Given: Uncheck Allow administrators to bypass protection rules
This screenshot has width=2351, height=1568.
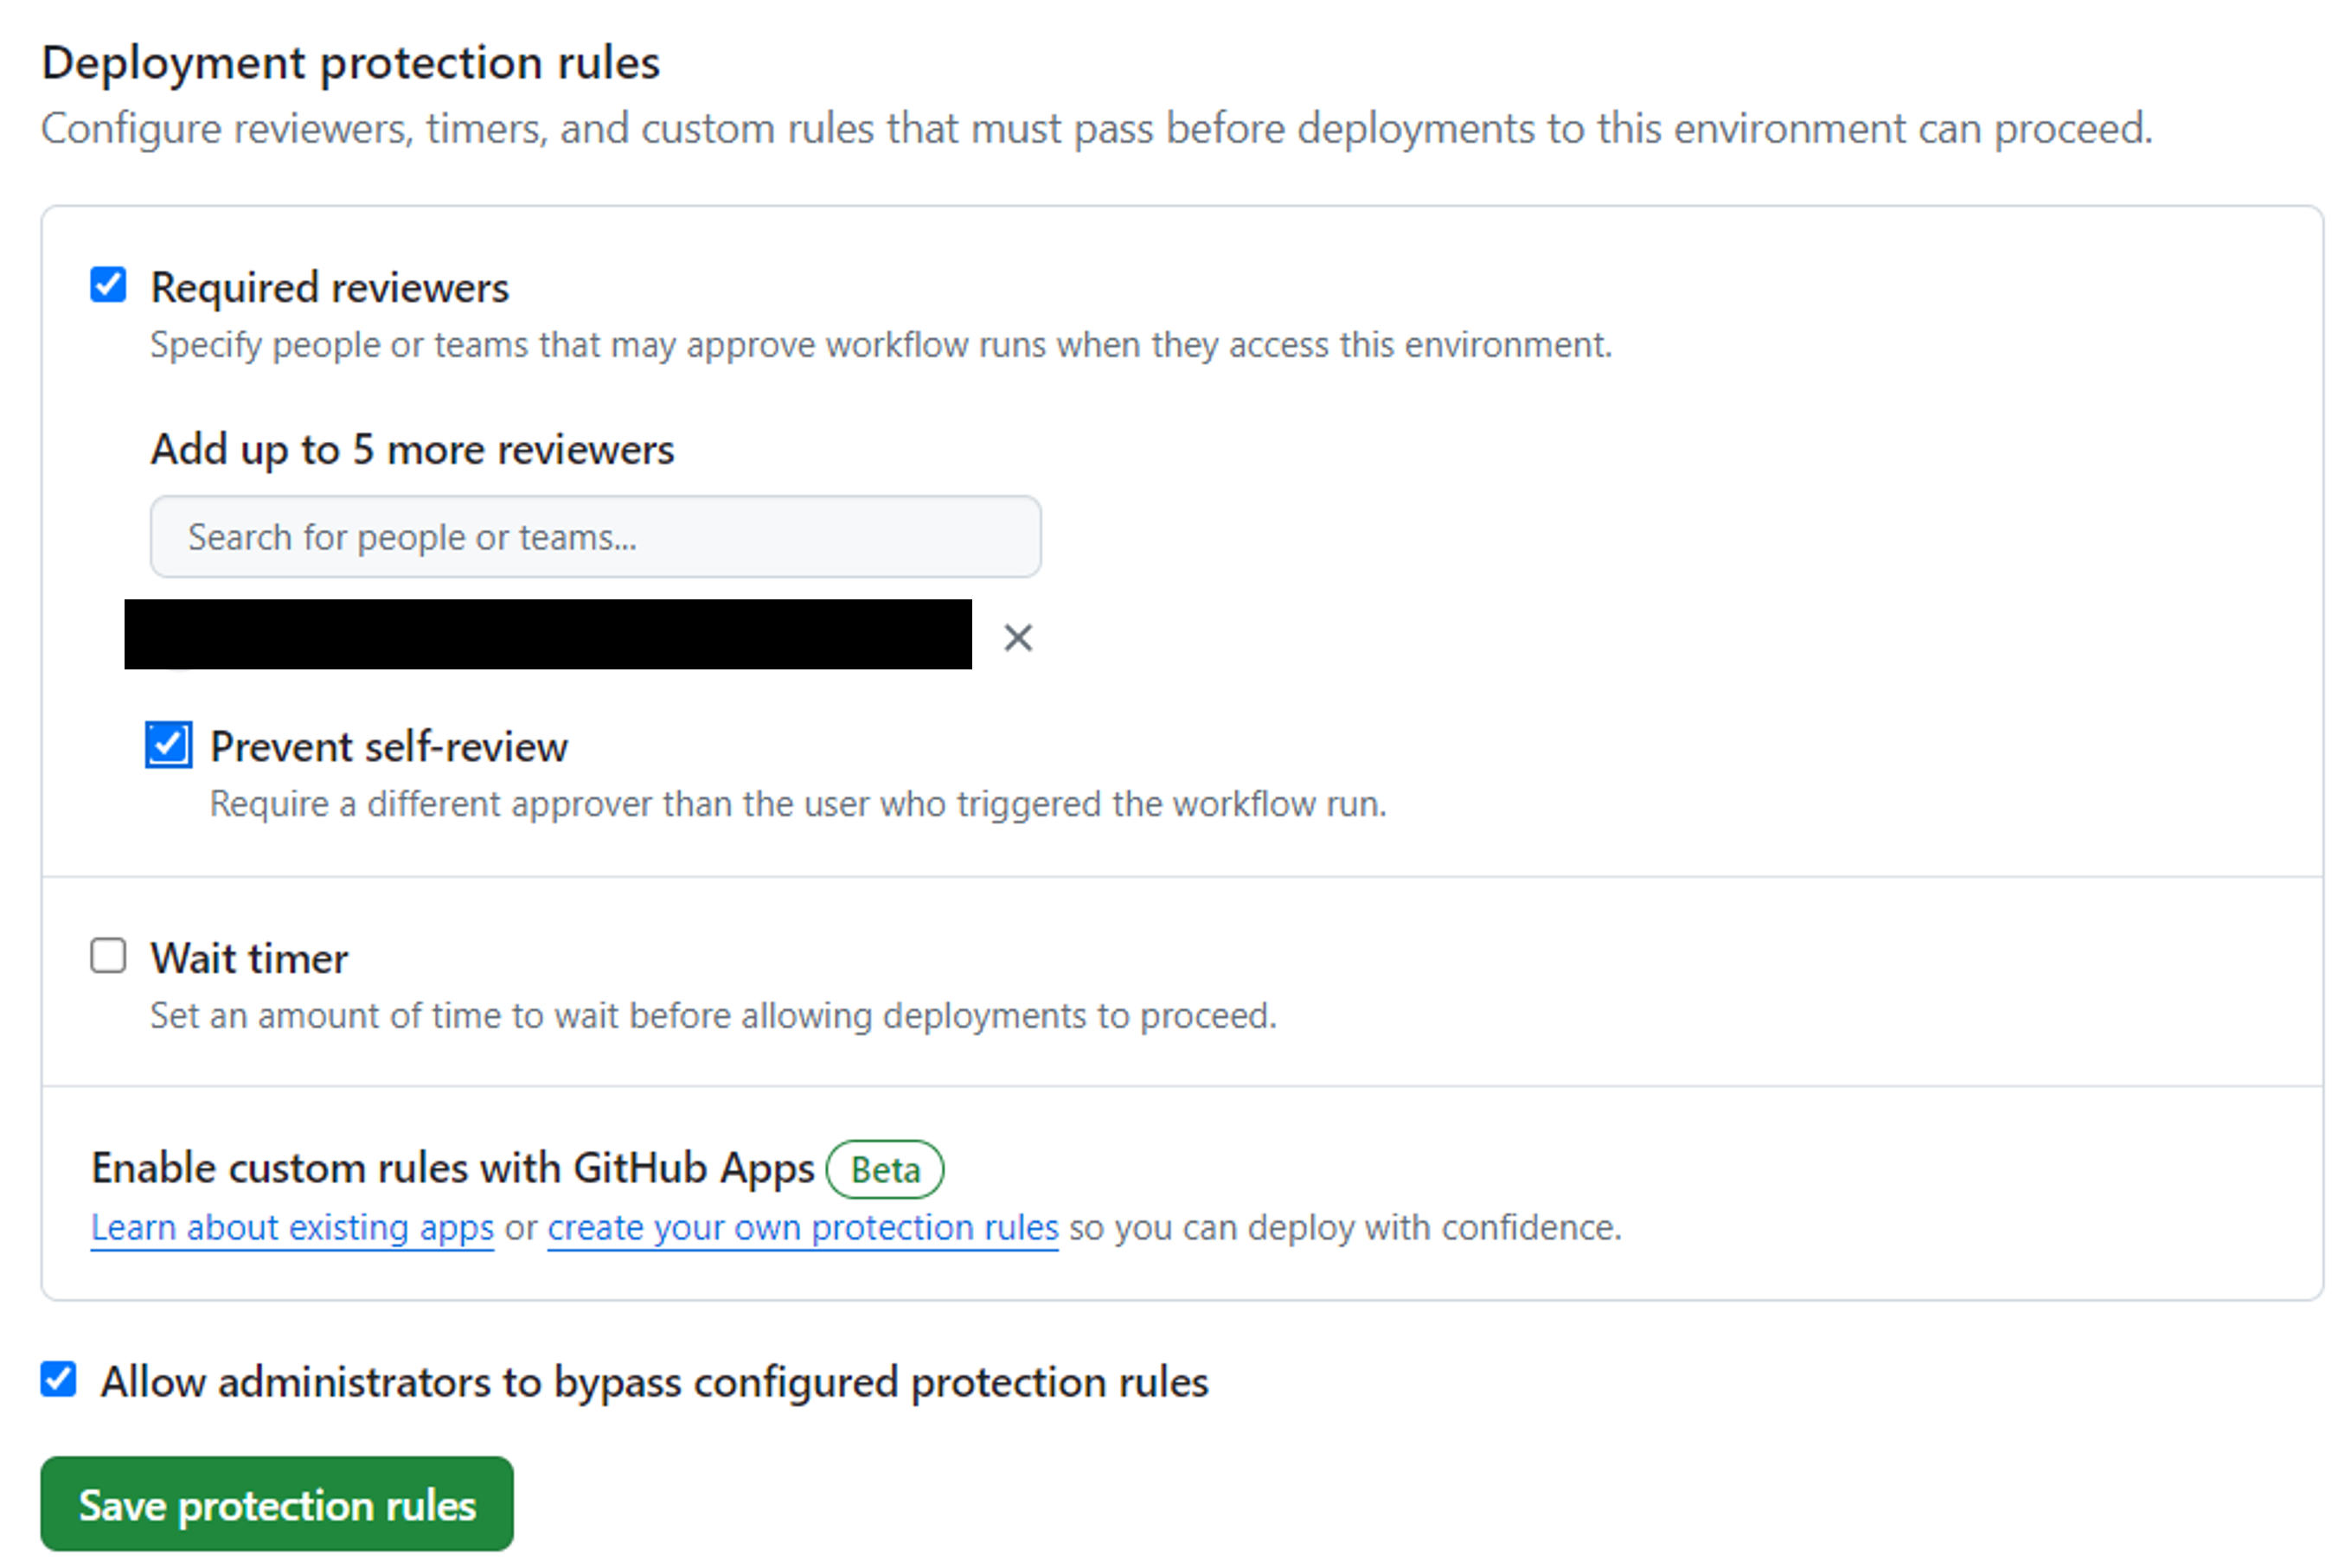Looking at the screenshot, I should coord(57,1380).
